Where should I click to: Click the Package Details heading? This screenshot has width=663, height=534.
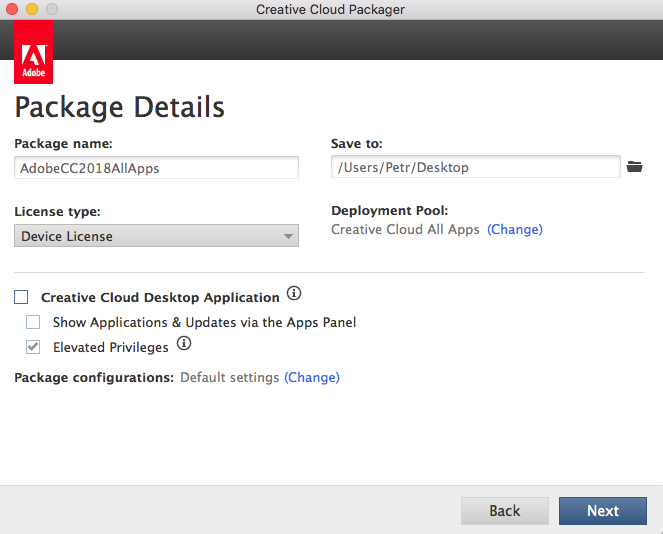pos(120,107)
